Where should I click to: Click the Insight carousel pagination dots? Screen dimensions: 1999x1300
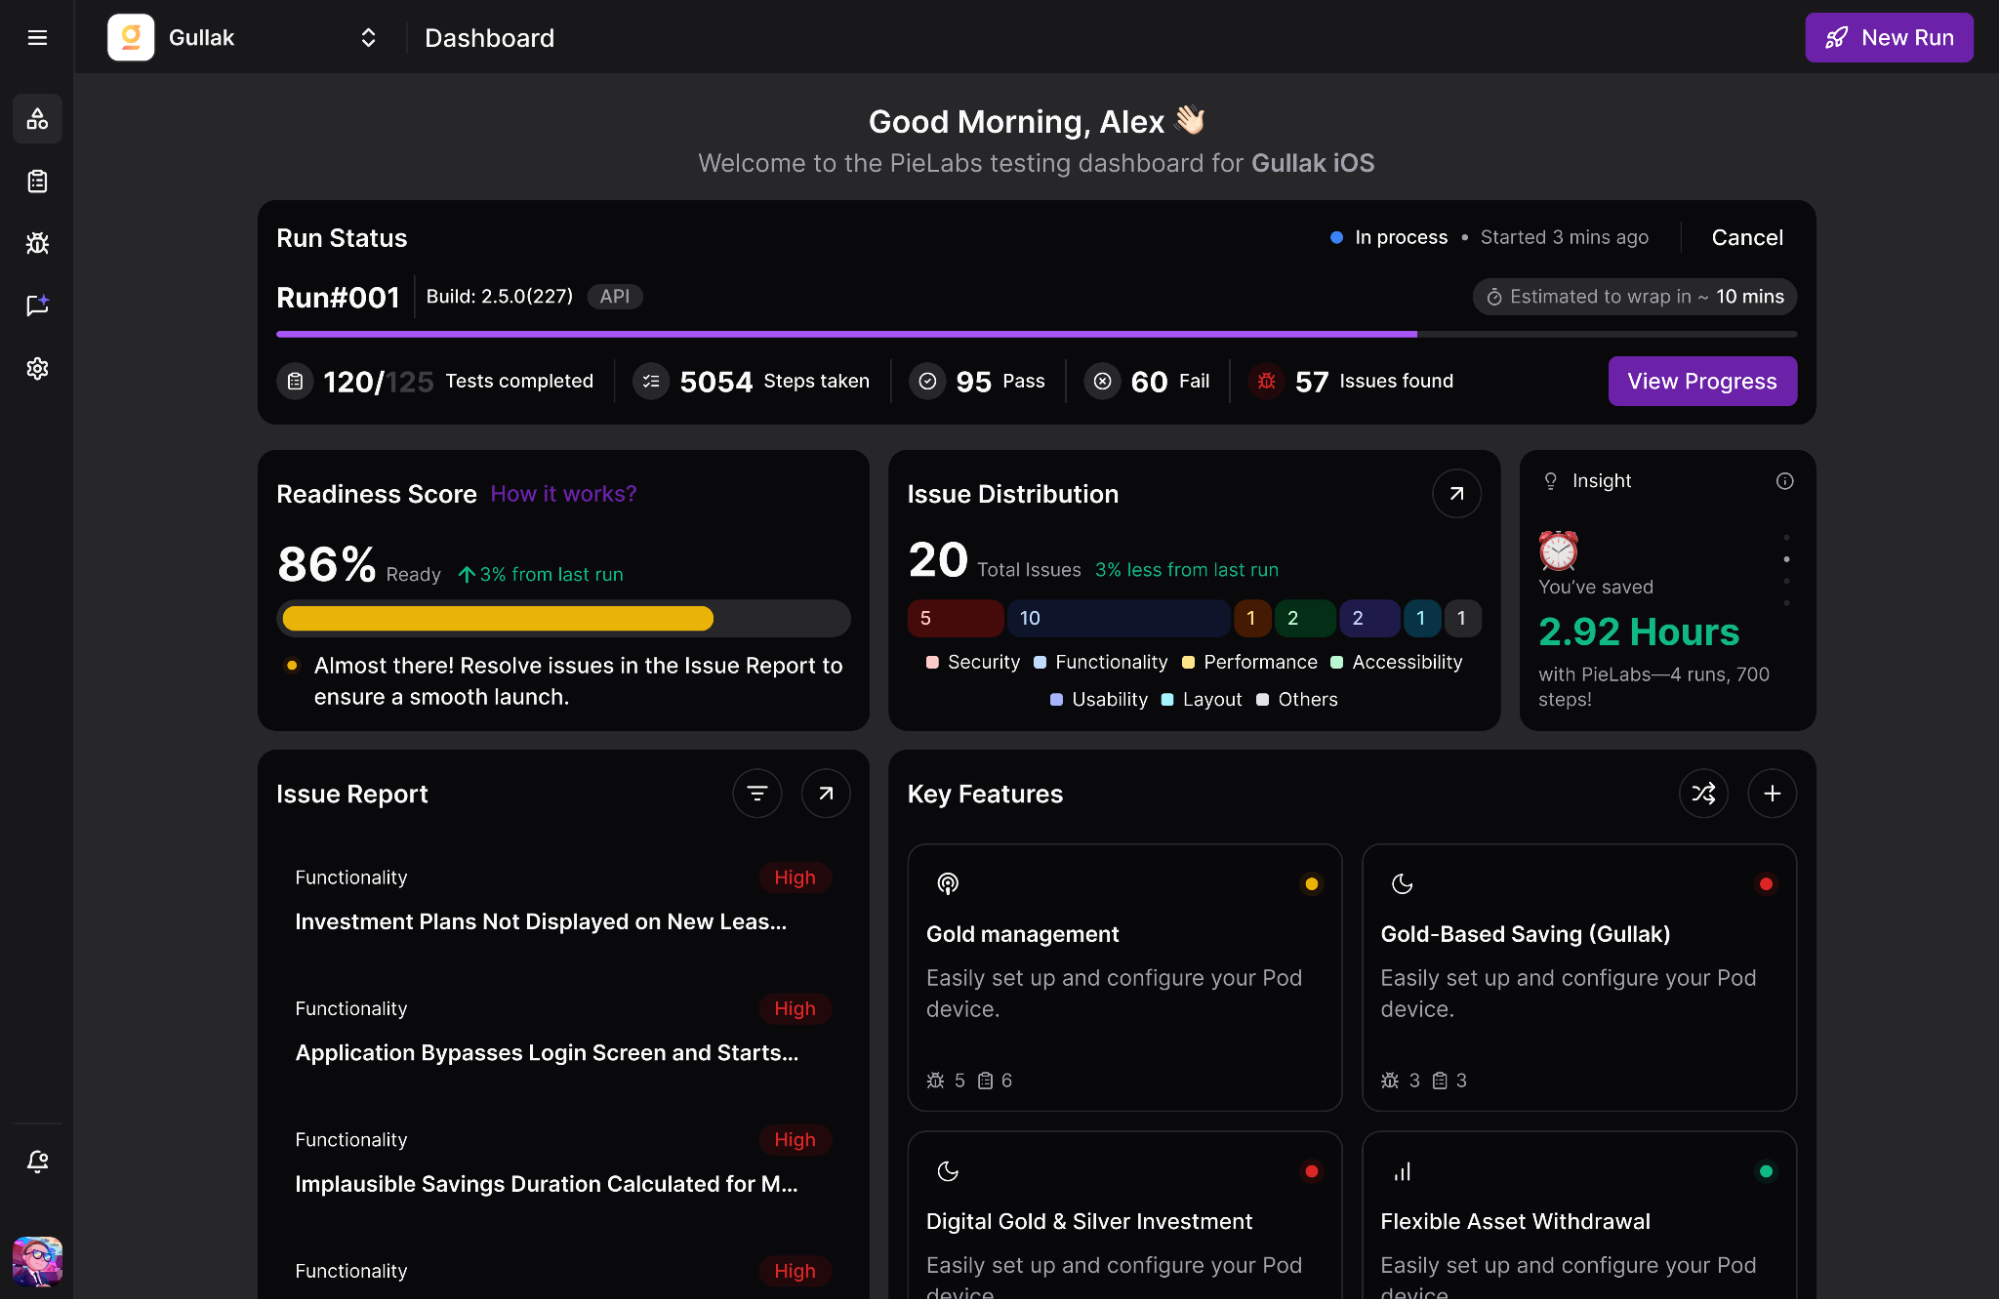point(1786,570)
